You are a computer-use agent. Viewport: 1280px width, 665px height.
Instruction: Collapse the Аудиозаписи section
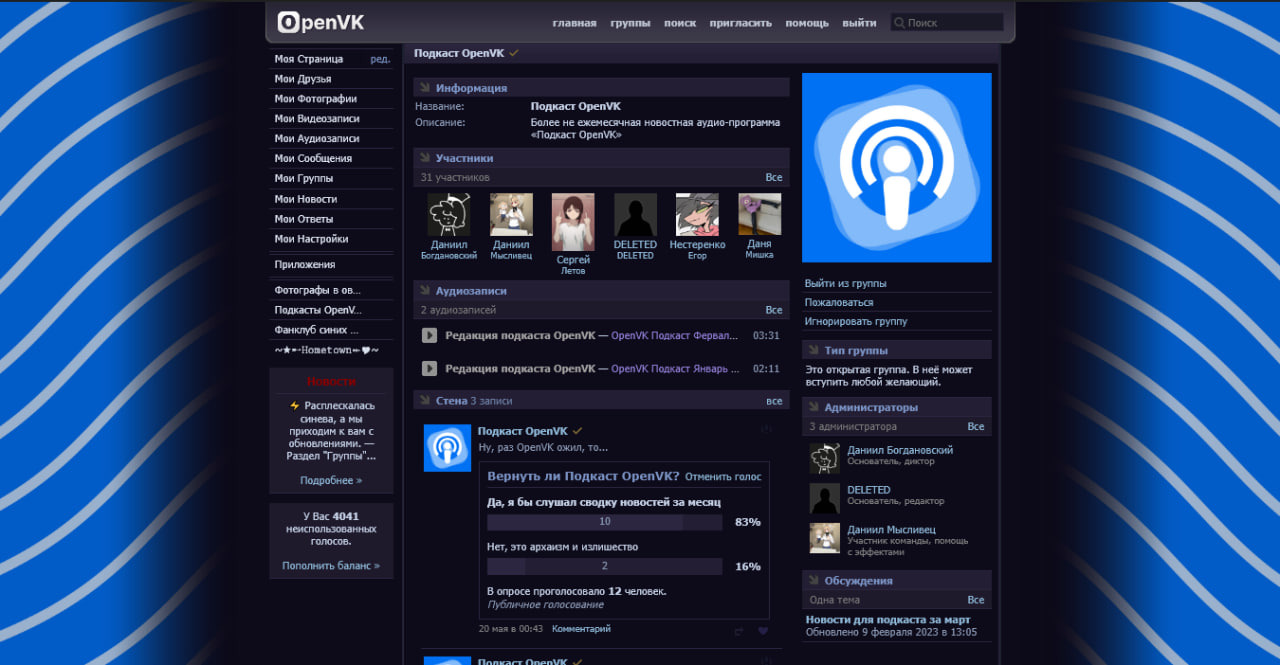pyautogui.click(x=425, y=291)
